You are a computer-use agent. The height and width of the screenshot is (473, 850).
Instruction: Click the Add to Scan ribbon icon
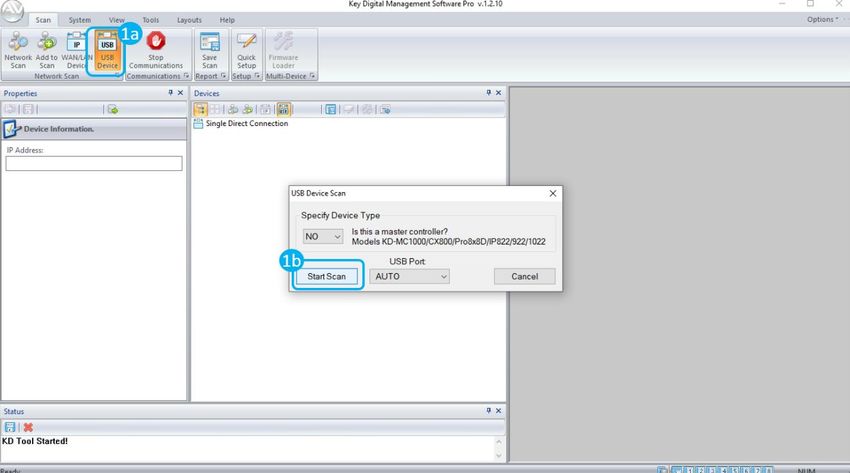tap(47, 50)
